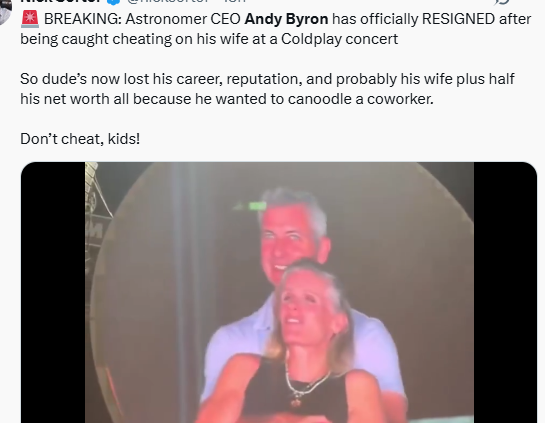Click the 'Coldplay concert' text
The width and height of the screenshot is (545, 423).
(339, 39)
